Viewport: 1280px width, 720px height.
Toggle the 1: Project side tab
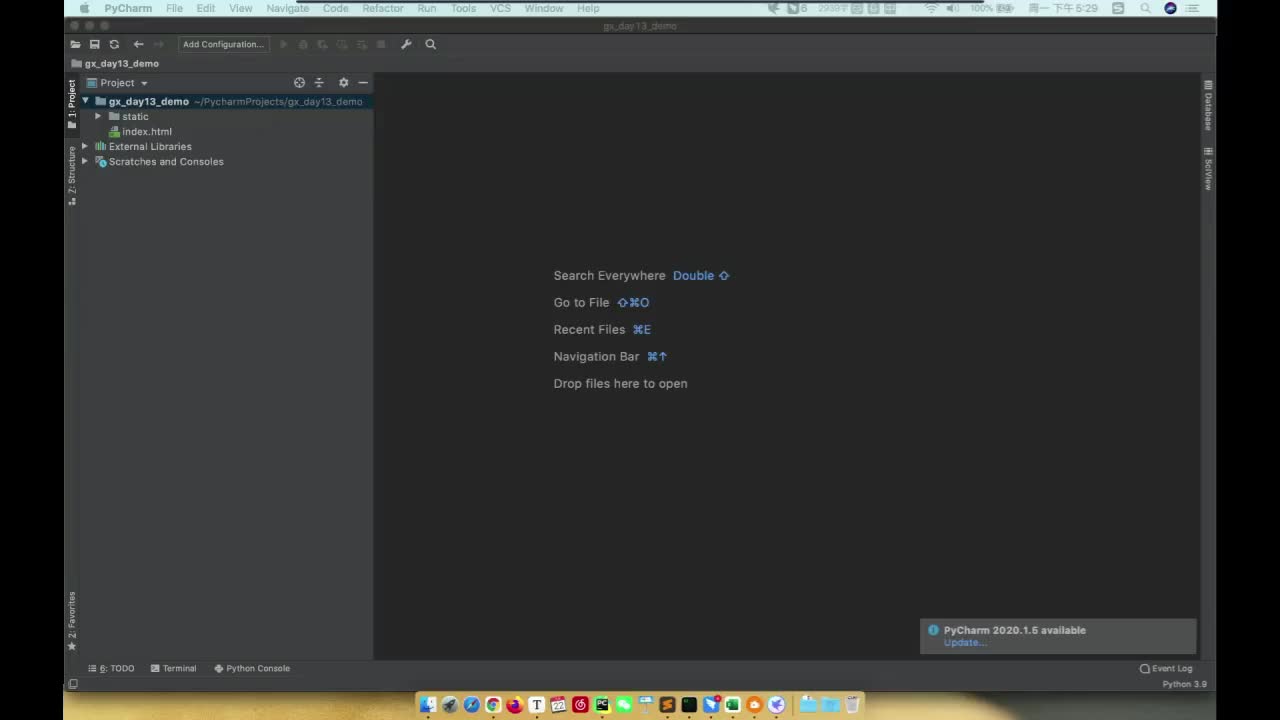click(x=72, y=104)
